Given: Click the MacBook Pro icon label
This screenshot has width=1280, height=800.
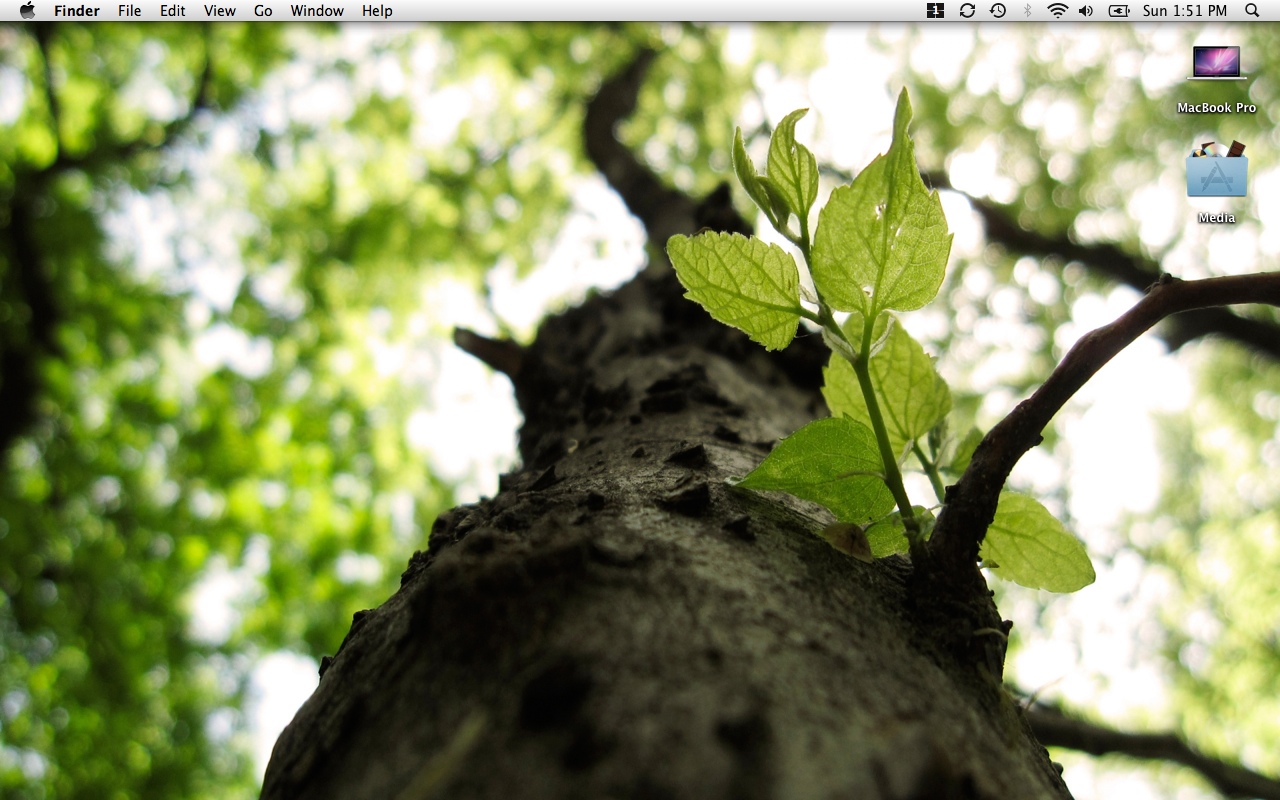Looking at the screenshot, I should 1217,108.
